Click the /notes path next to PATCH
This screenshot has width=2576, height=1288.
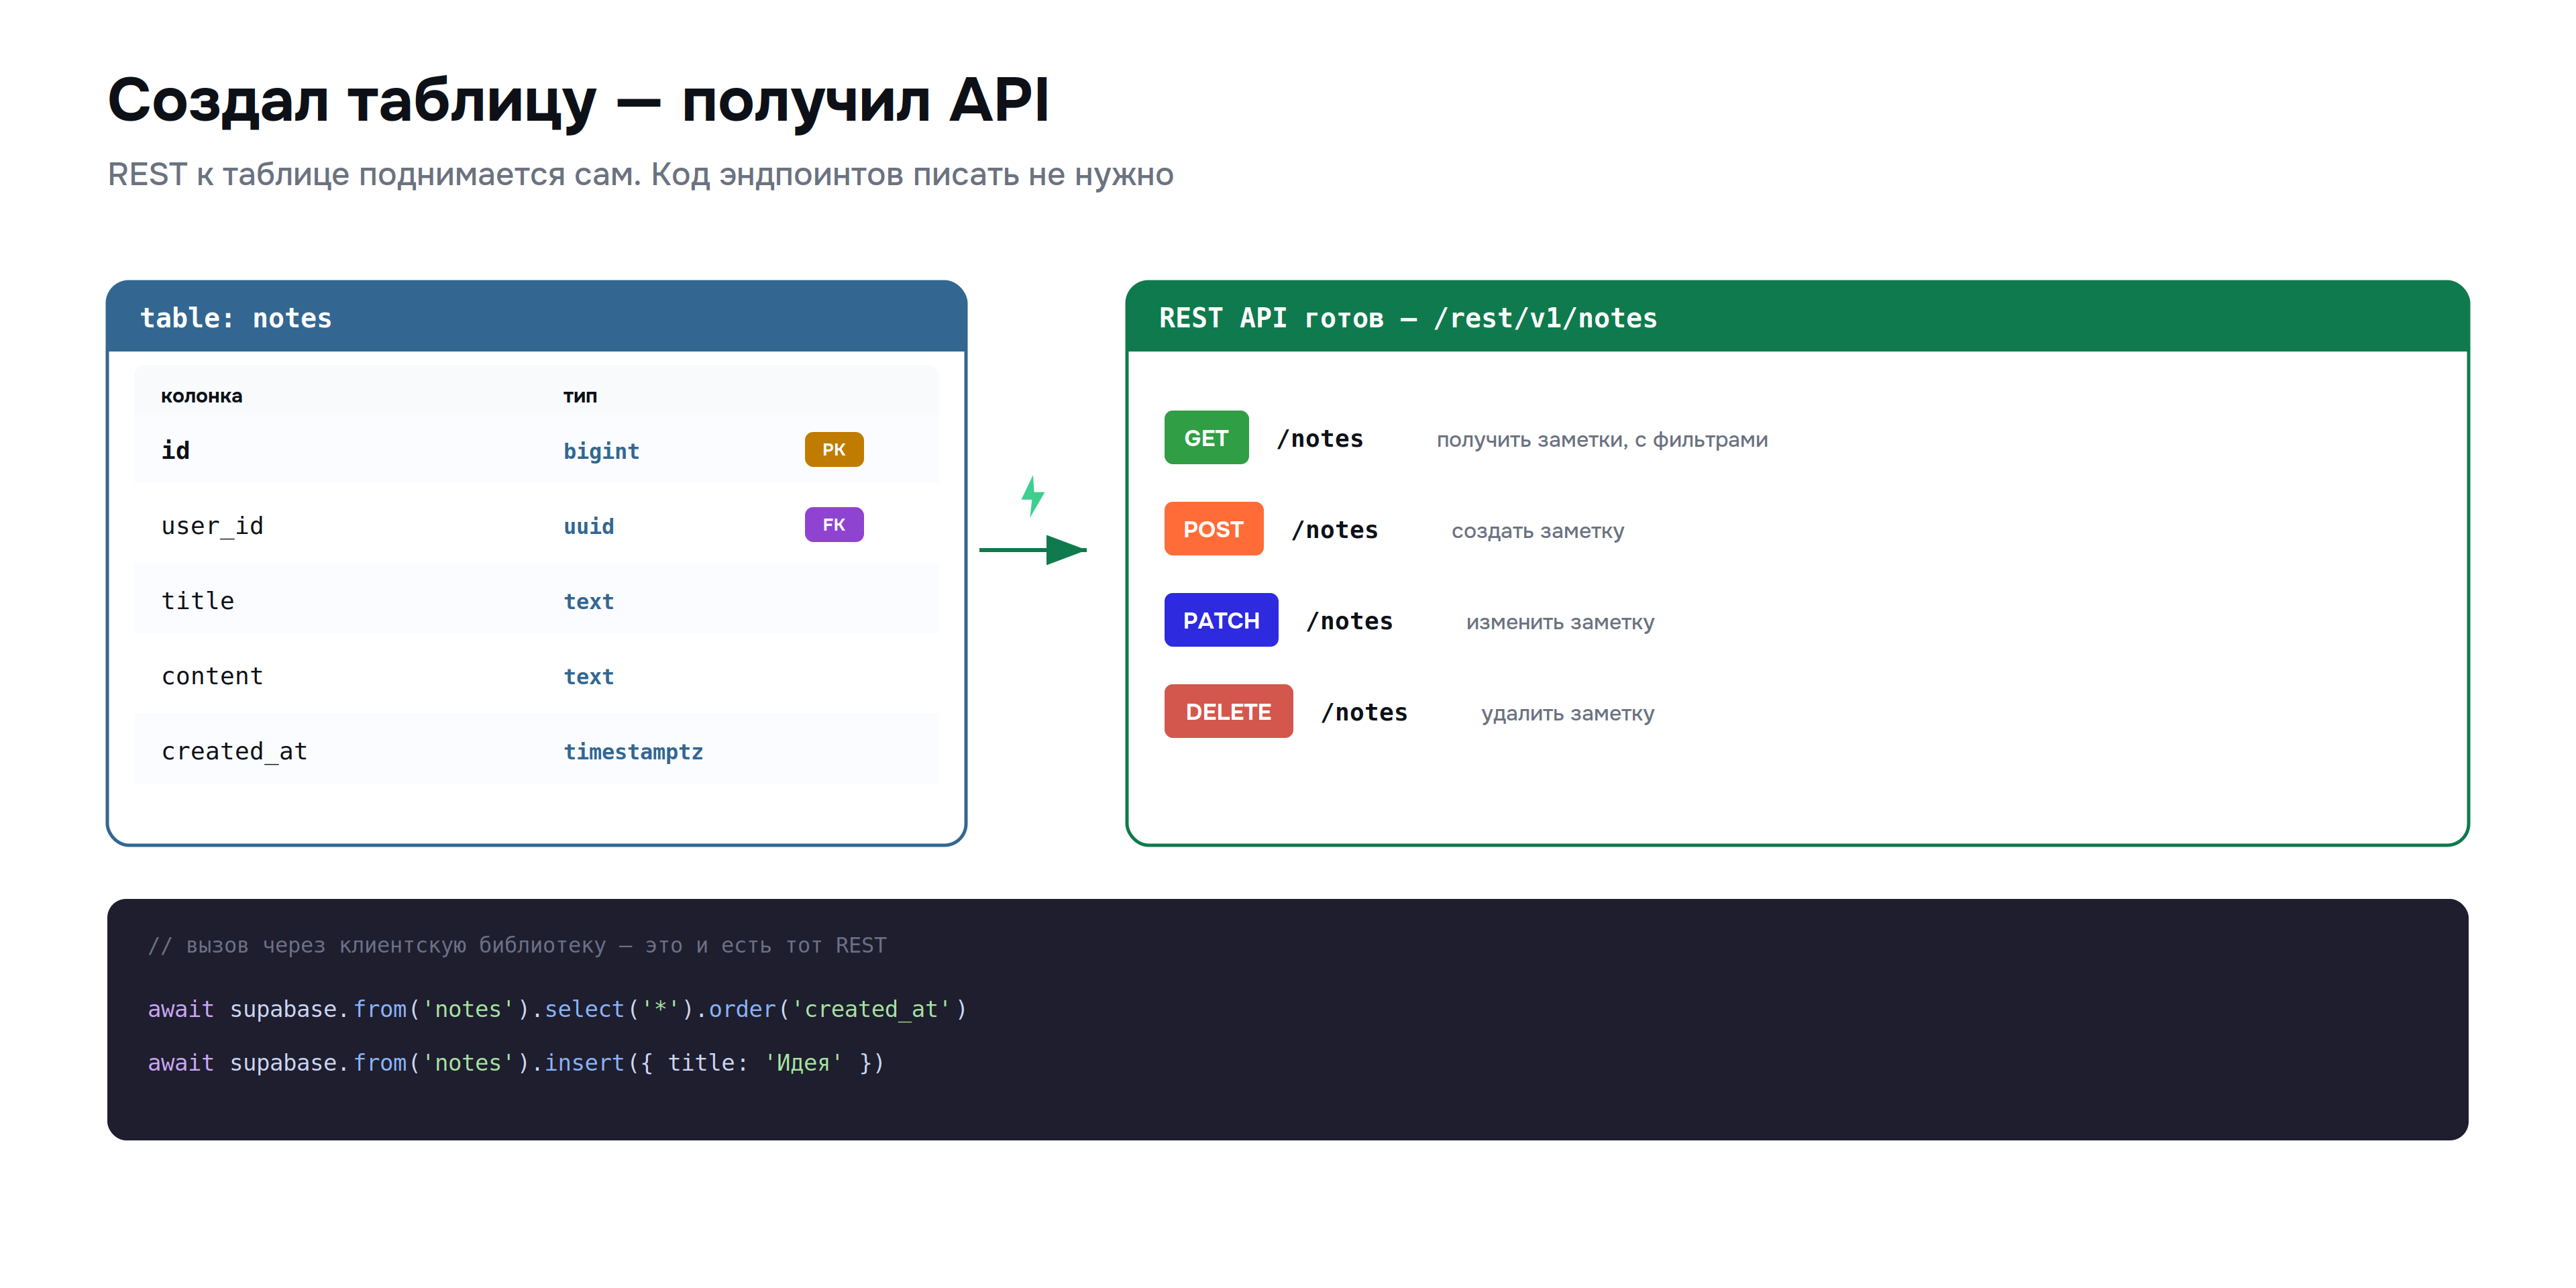[x=1349, y=620]
